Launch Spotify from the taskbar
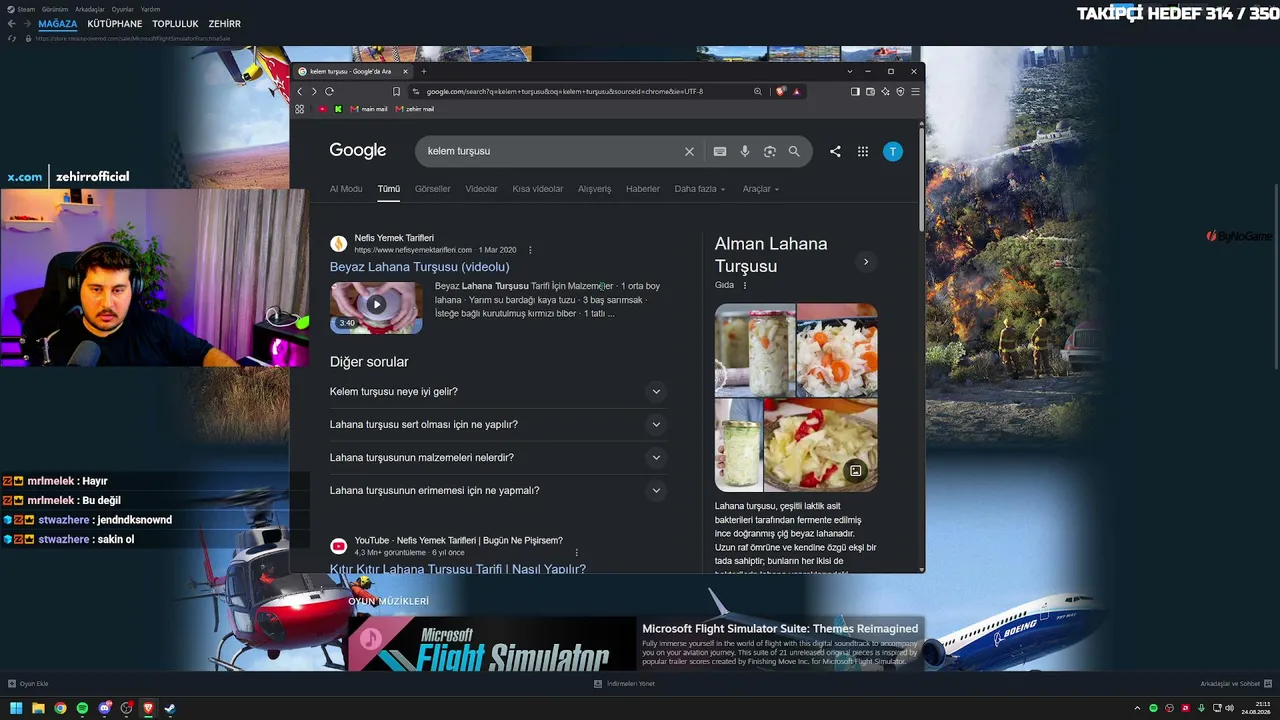This screenshot has width=1280, height=720. coord(82,708)
